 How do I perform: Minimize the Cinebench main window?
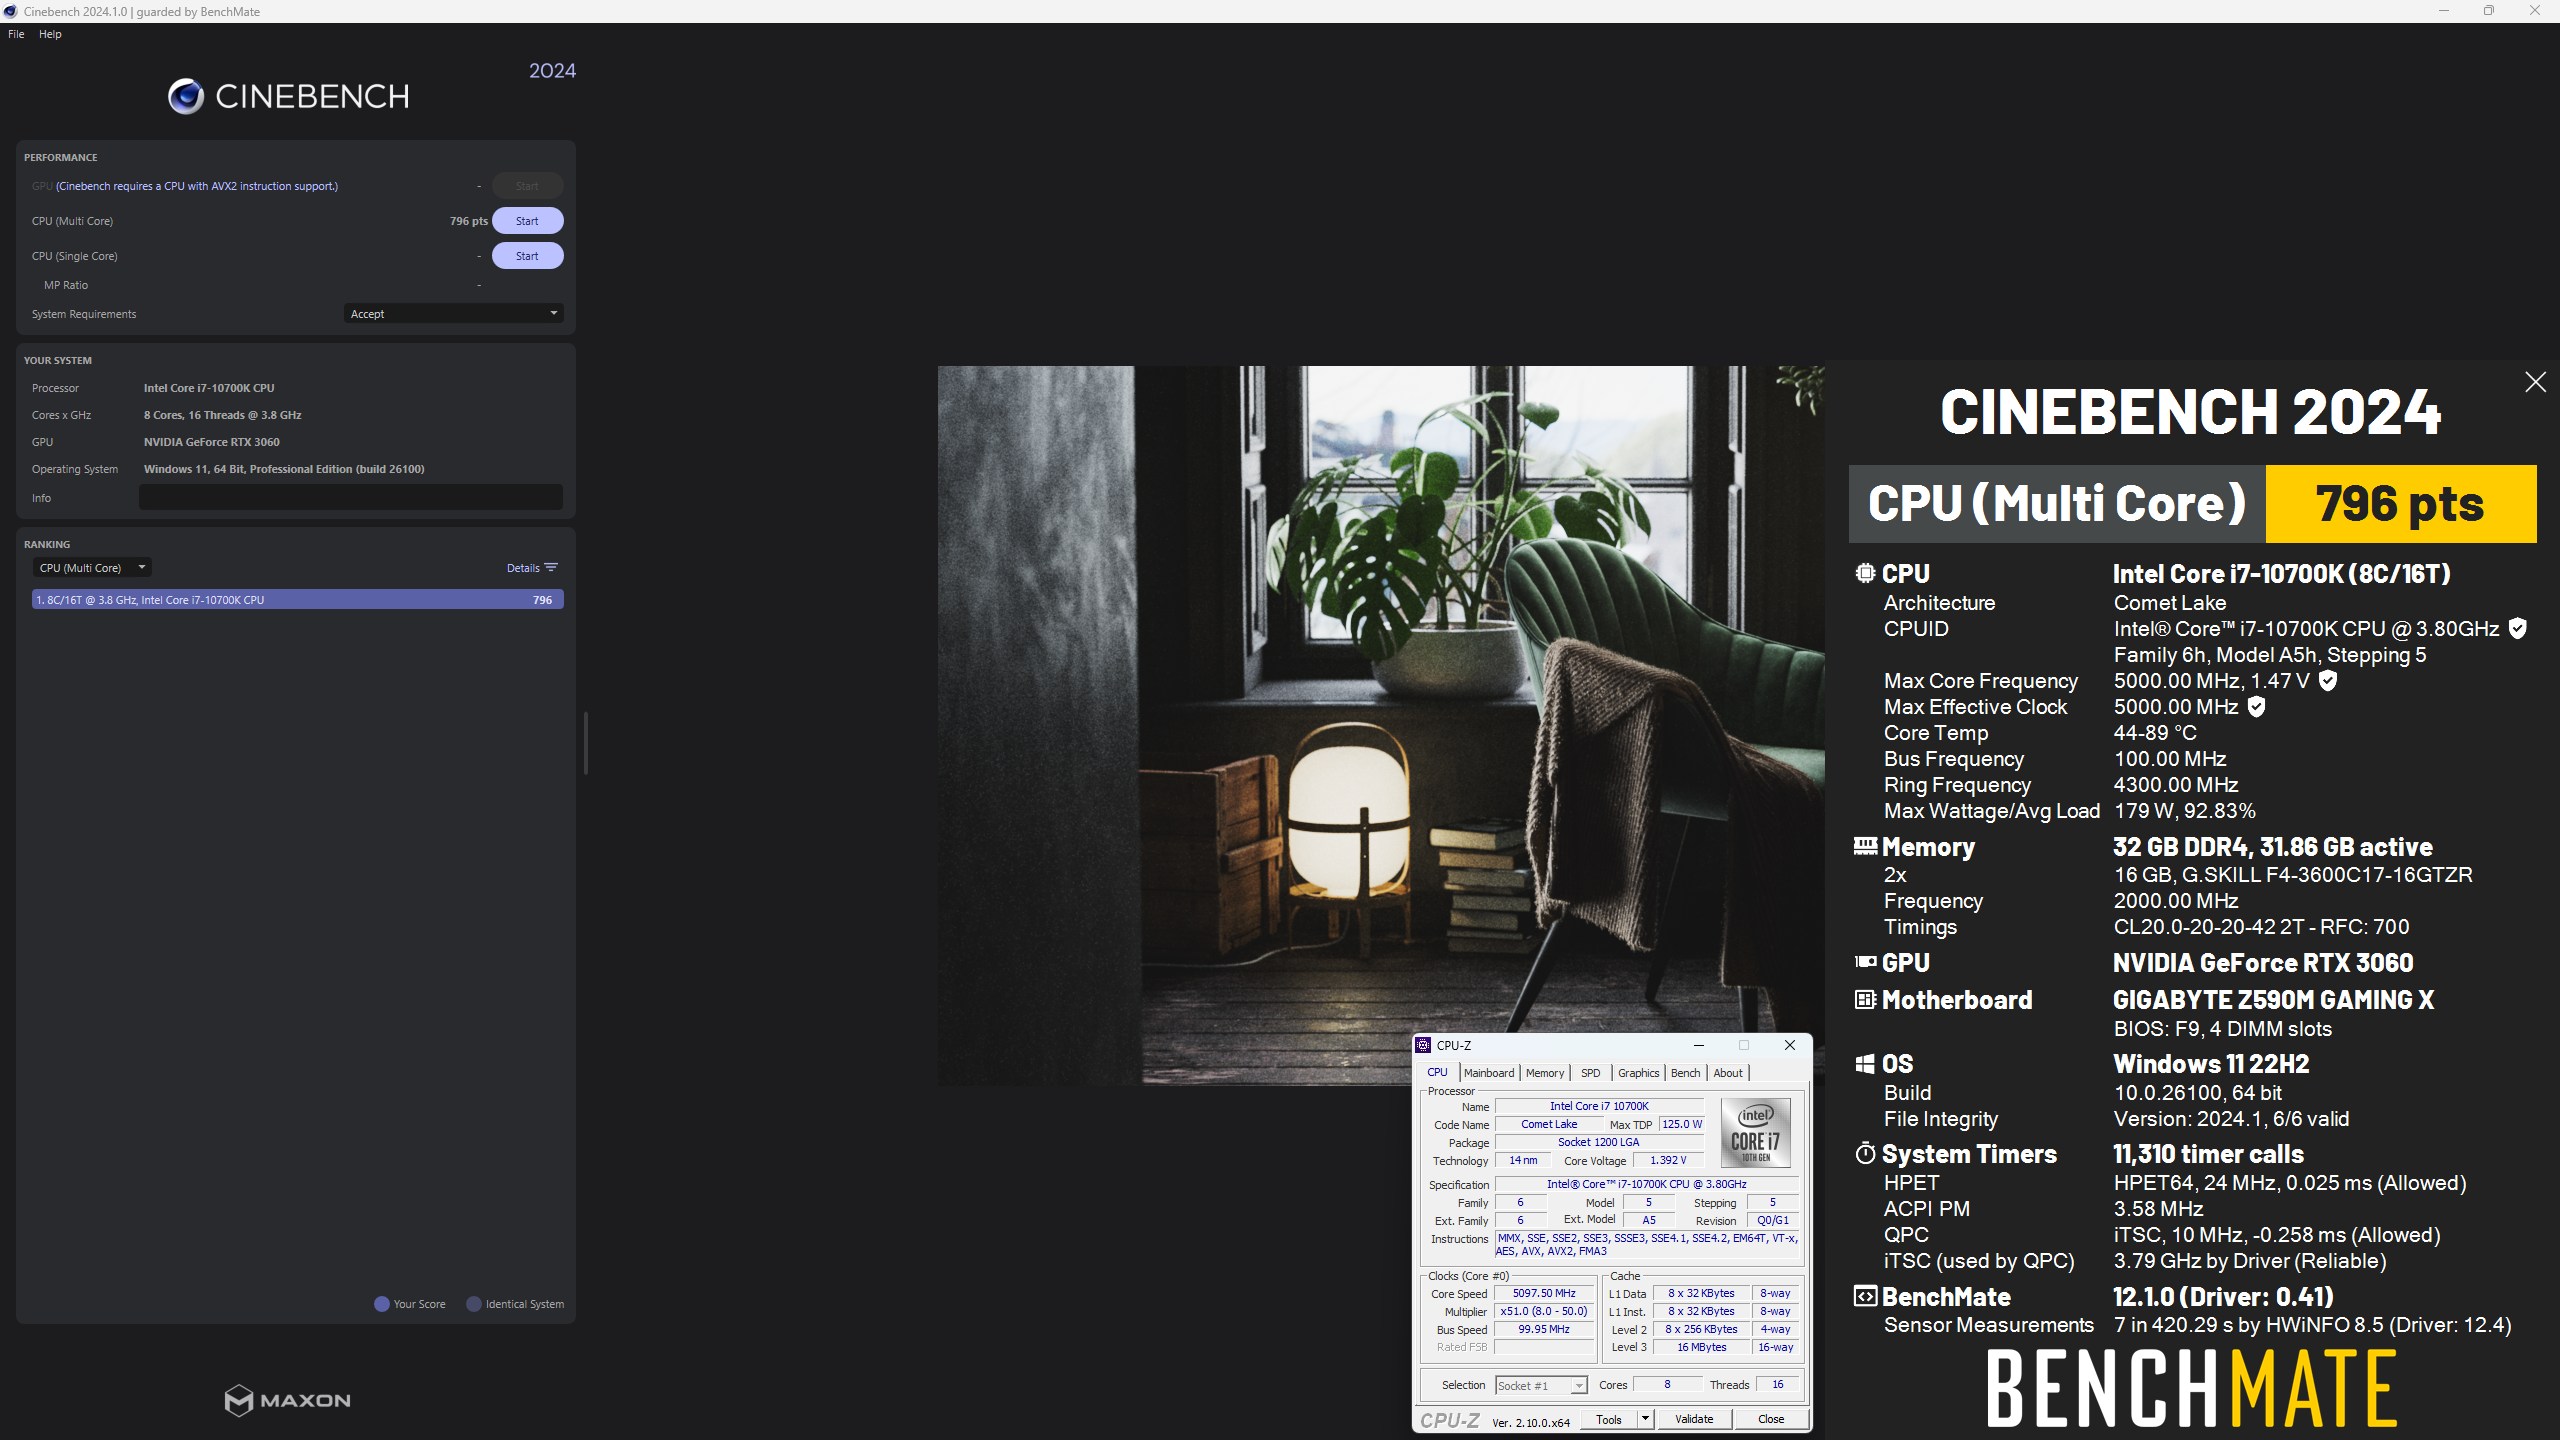2444,11
